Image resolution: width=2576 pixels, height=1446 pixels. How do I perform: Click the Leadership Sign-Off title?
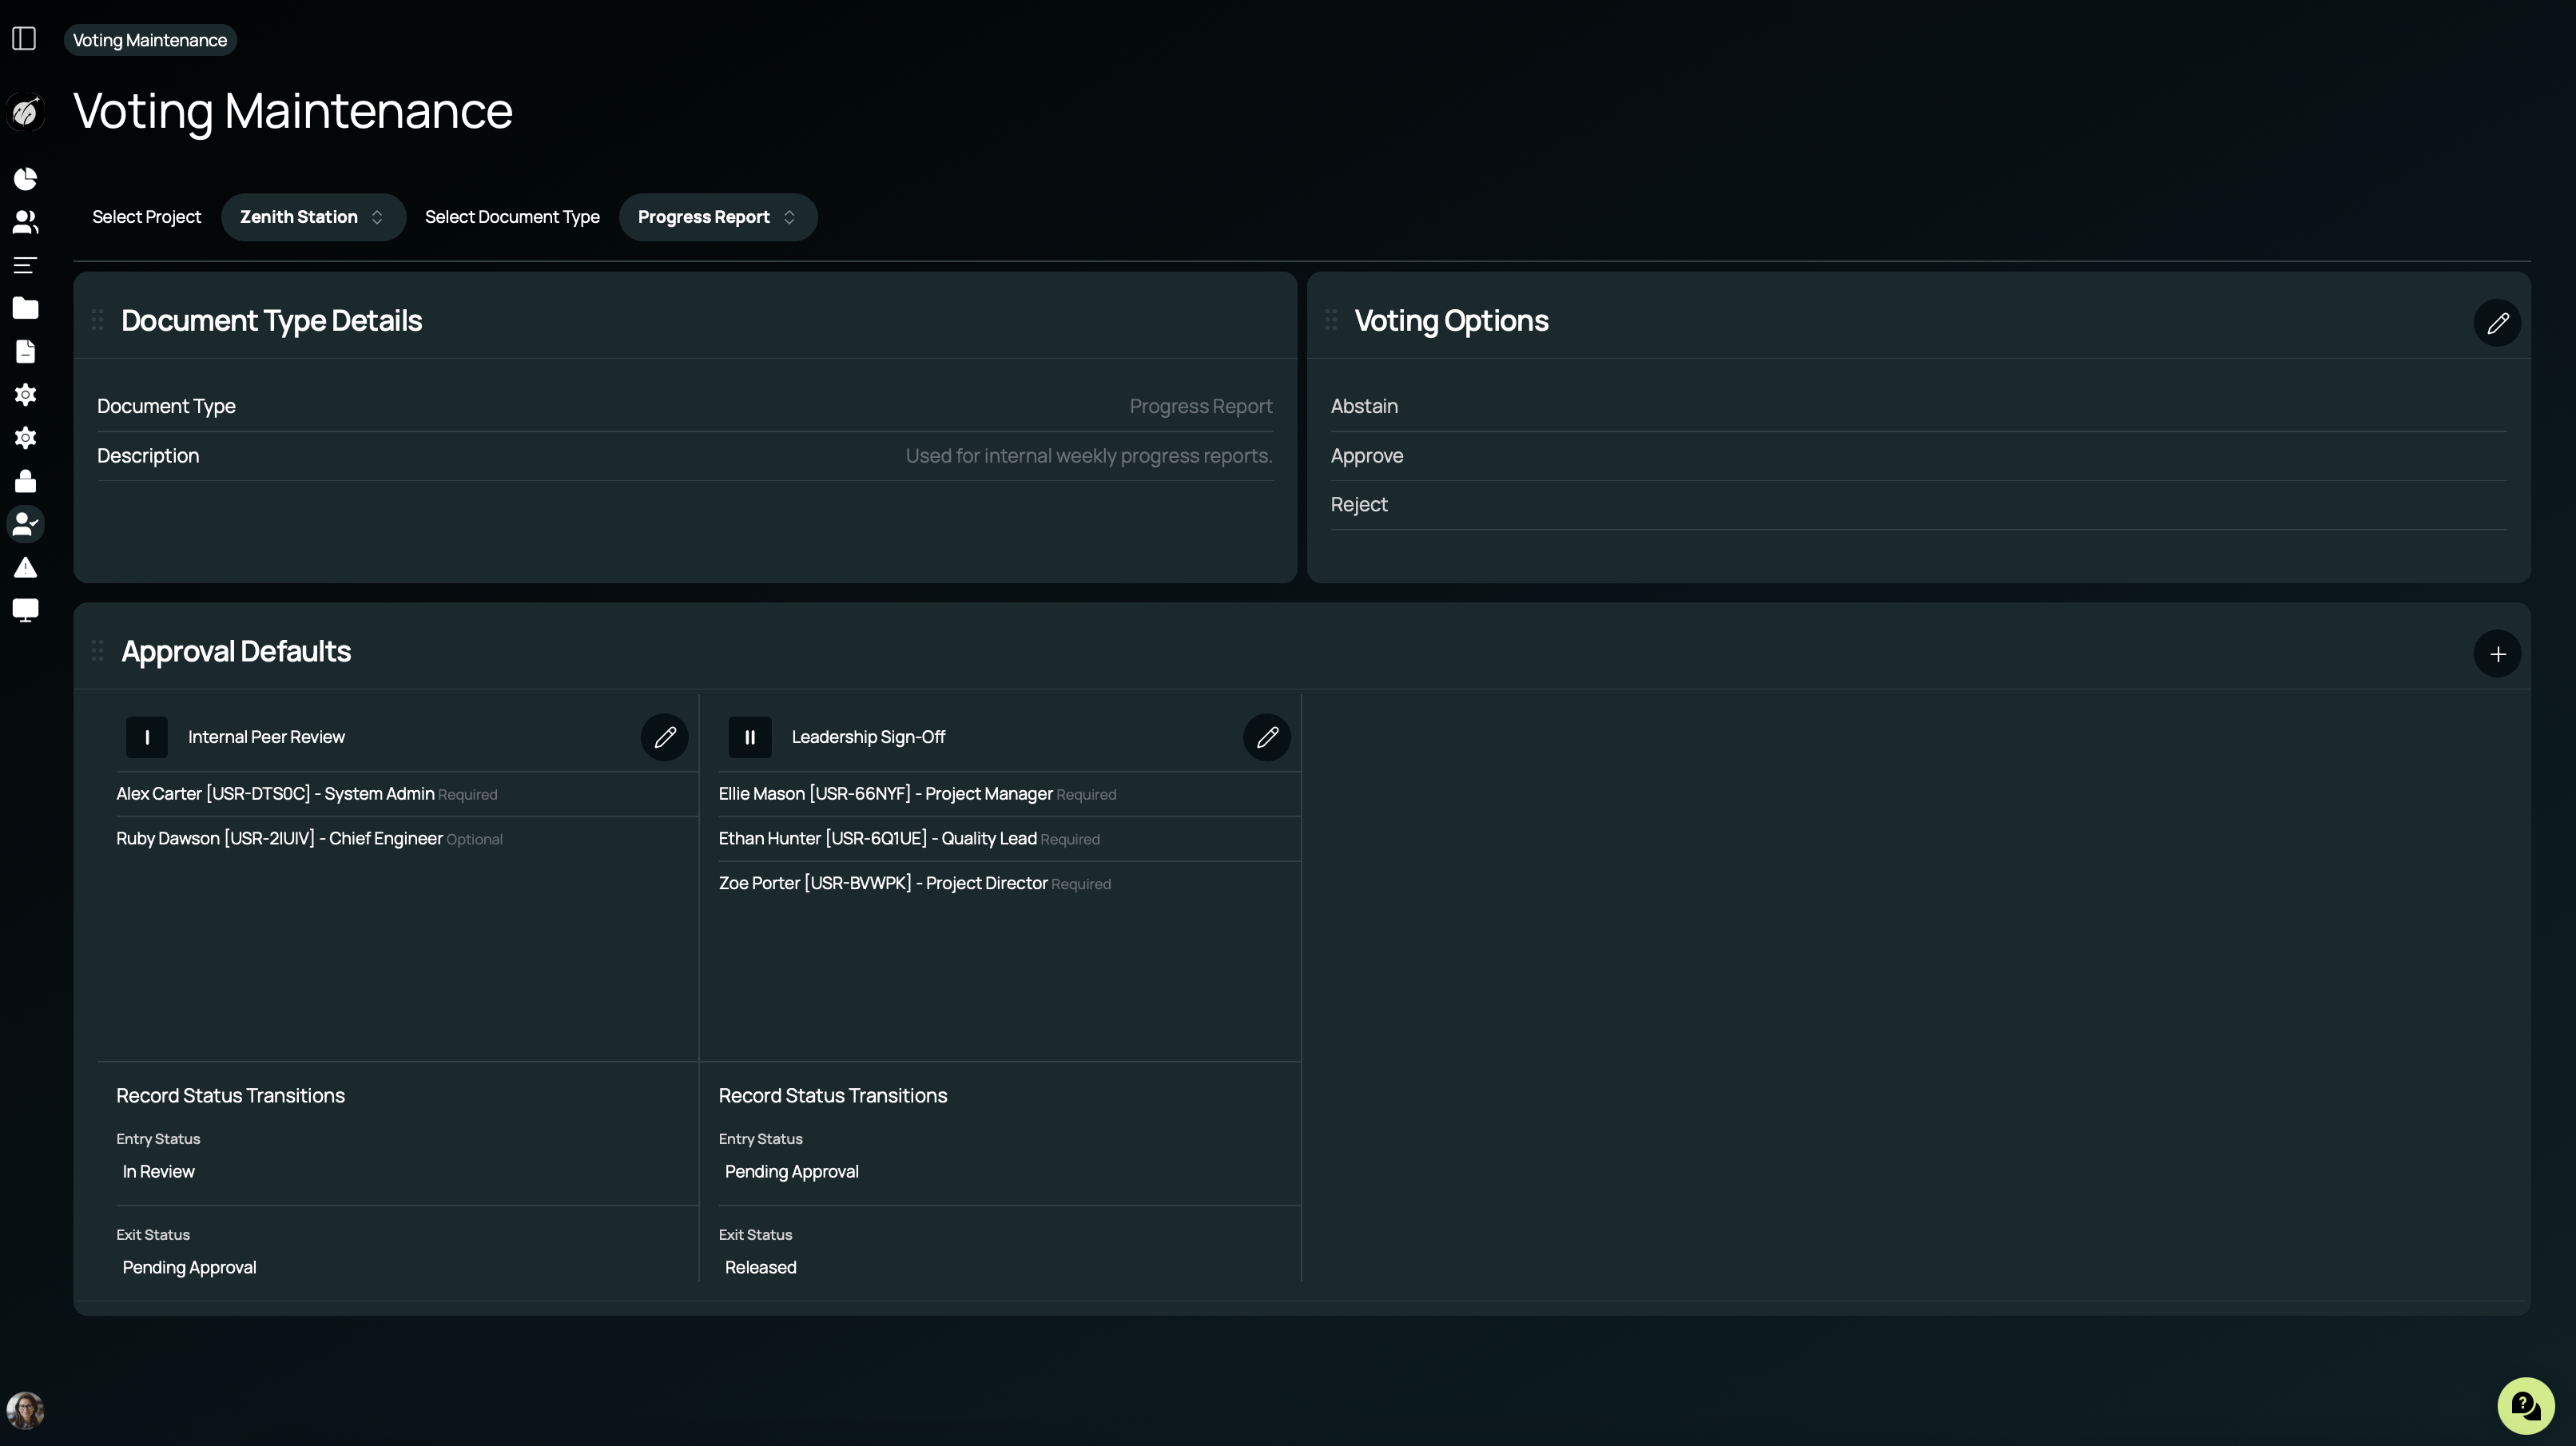(x=868, y=737)
